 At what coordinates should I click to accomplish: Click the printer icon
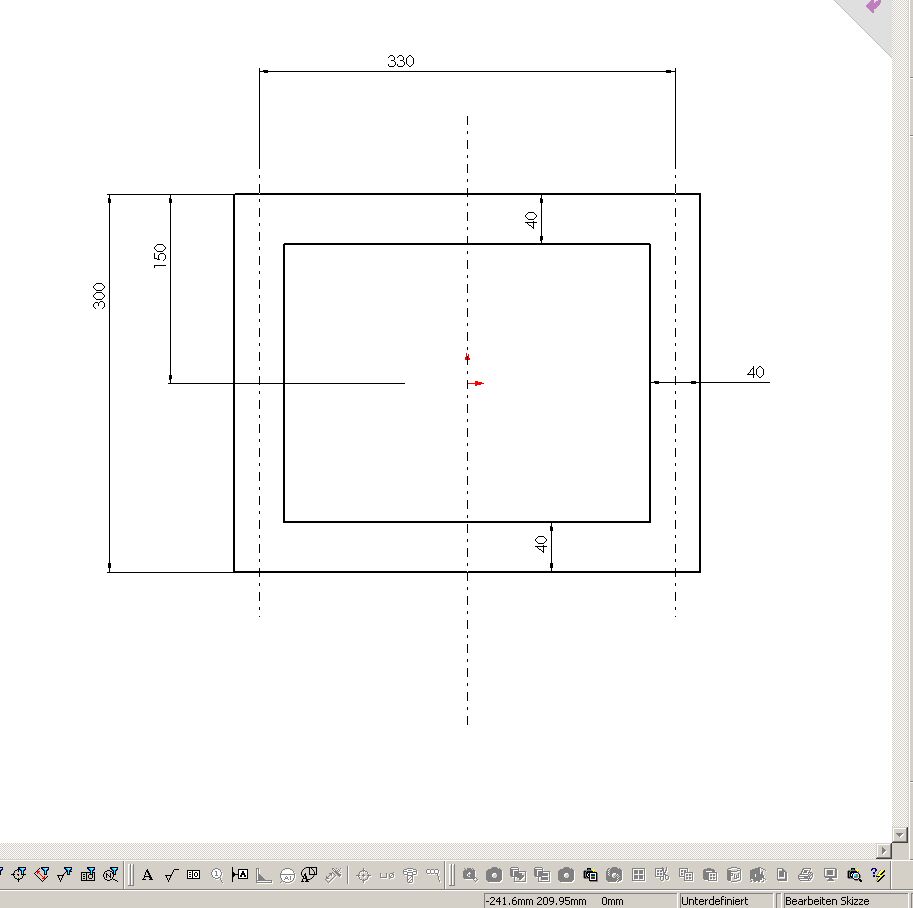tap(806, 875)
